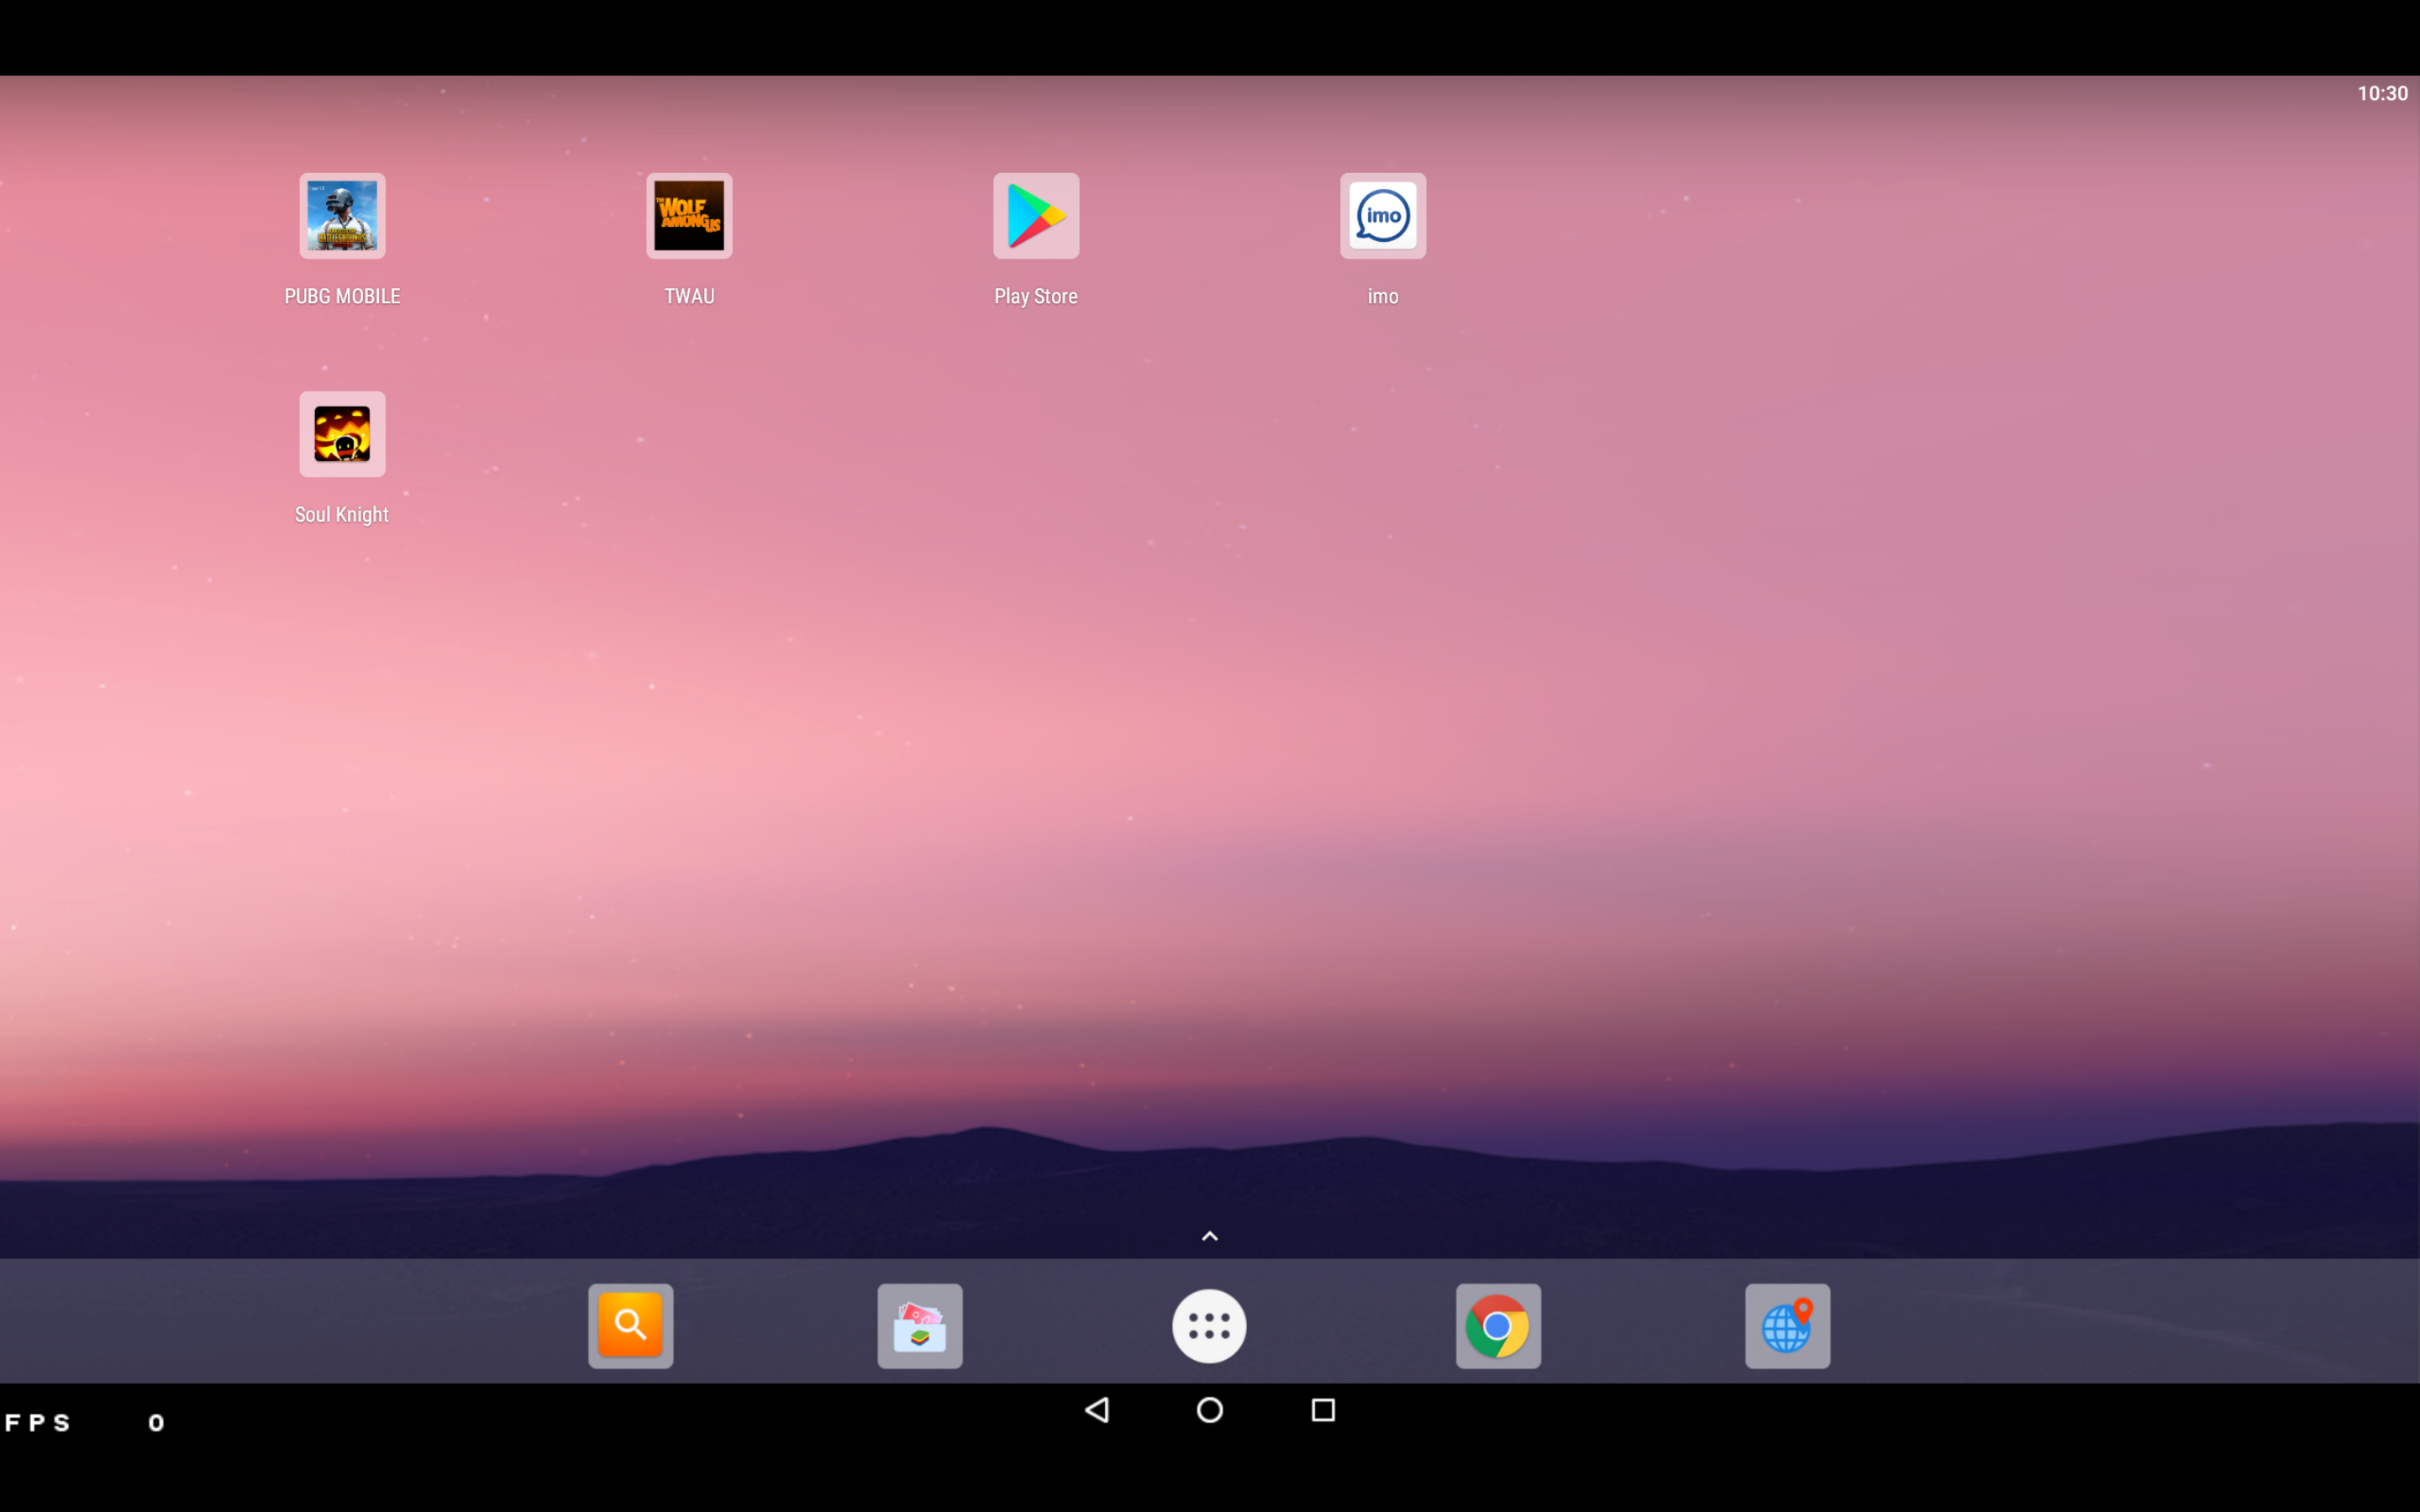Launch PUBG MOBILE from the home screen
Viewport: 2420px width, 1512px height.
341,215
